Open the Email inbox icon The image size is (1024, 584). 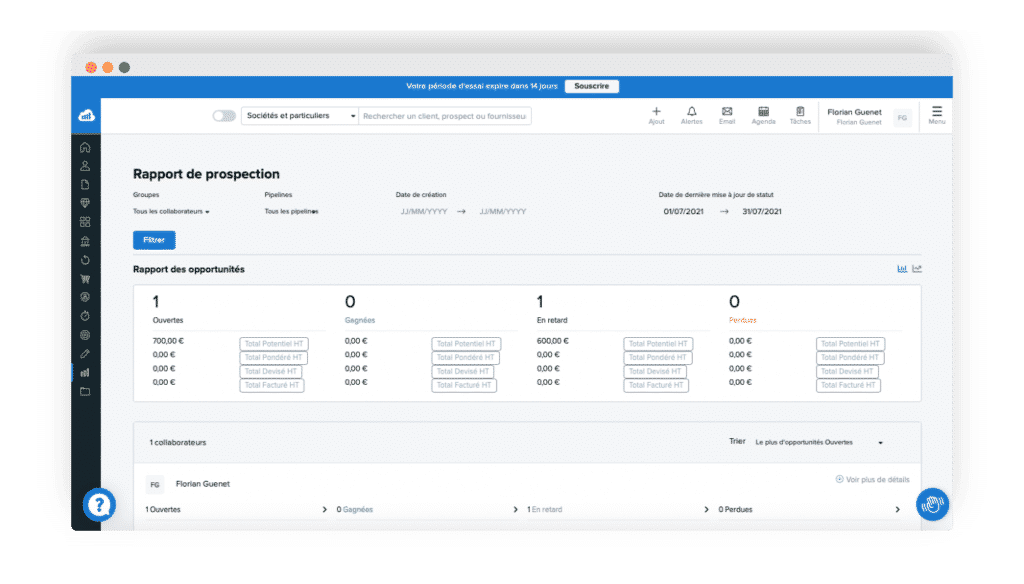pyautogui.click(x=727, y=113)
